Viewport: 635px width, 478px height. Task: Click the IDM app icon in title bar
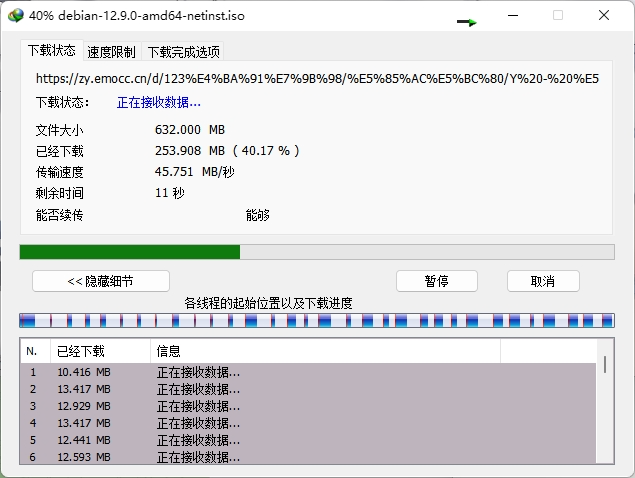pos(14,16)
